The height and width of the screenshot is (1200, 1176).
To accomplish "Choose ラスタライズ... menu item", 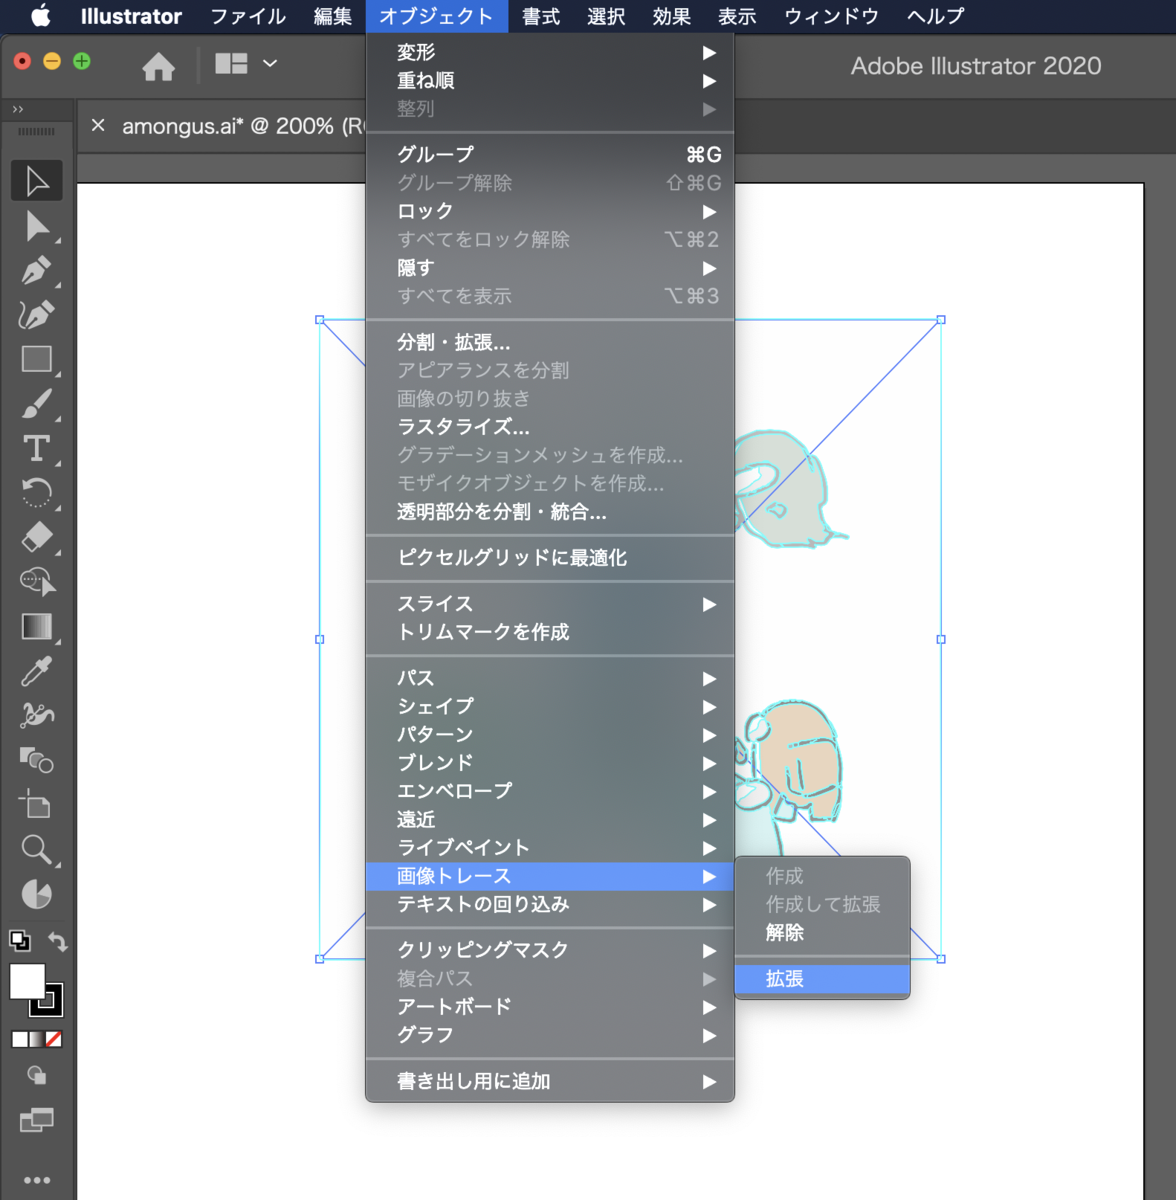I will click(x=550, y=427).
